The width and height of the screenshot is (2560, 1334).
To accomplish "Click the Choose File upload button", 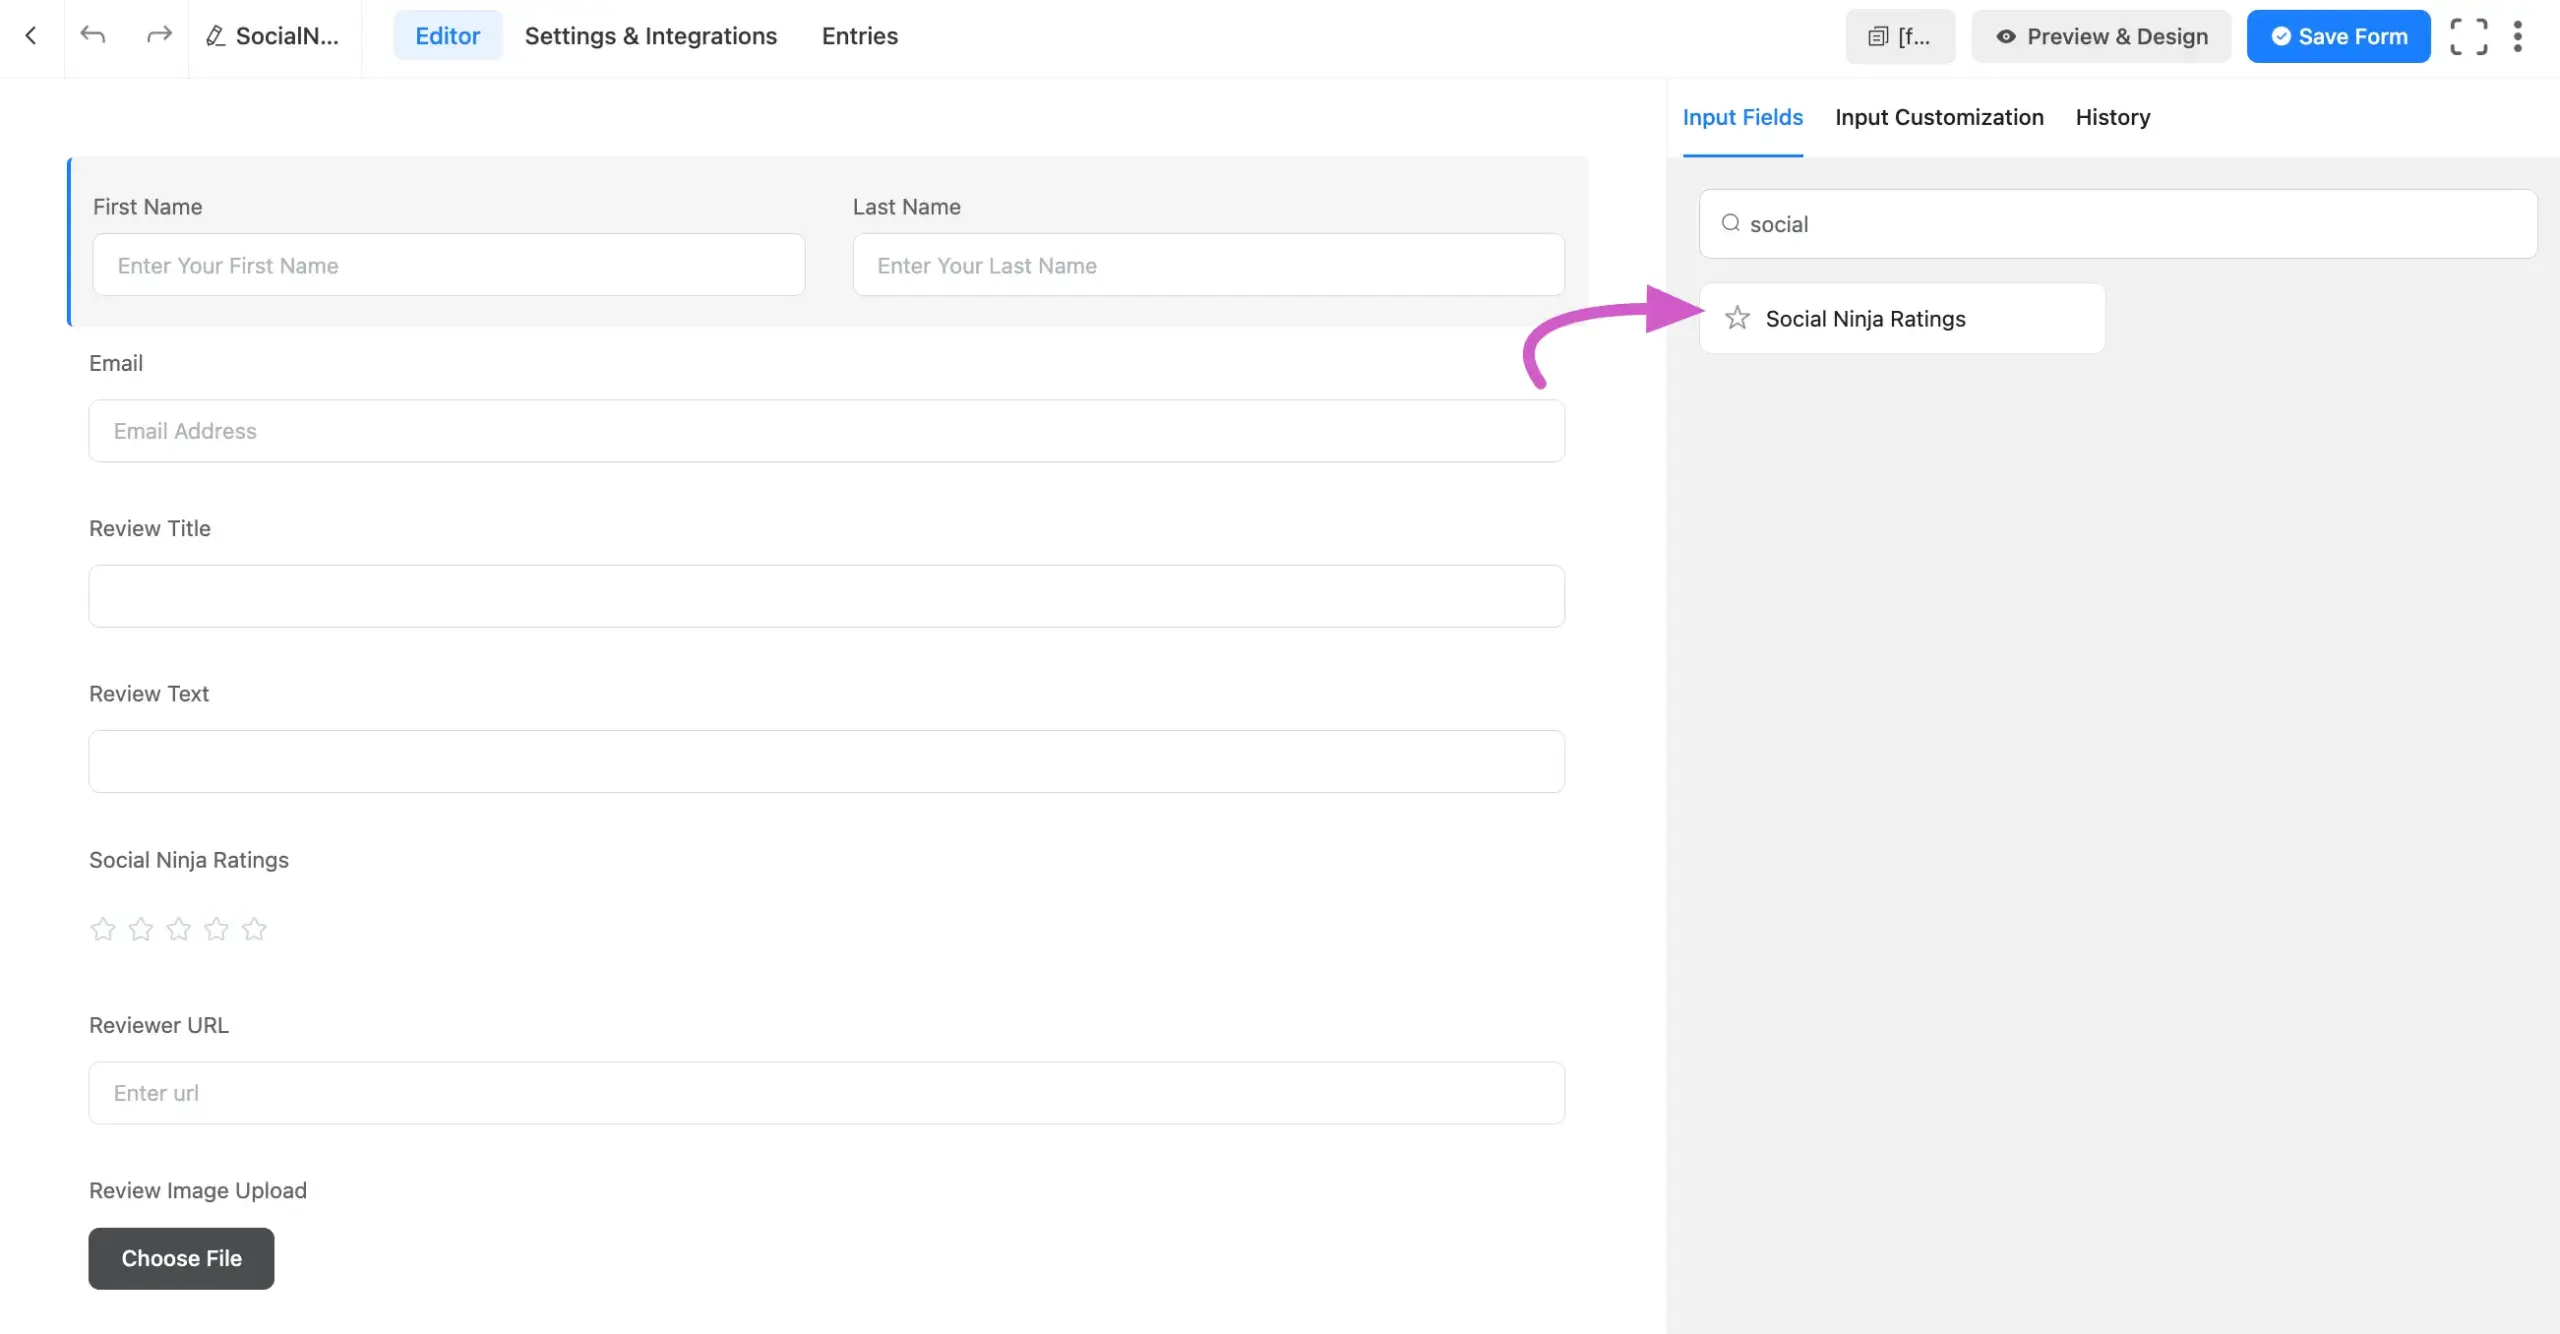I will tap(181, 1258).
